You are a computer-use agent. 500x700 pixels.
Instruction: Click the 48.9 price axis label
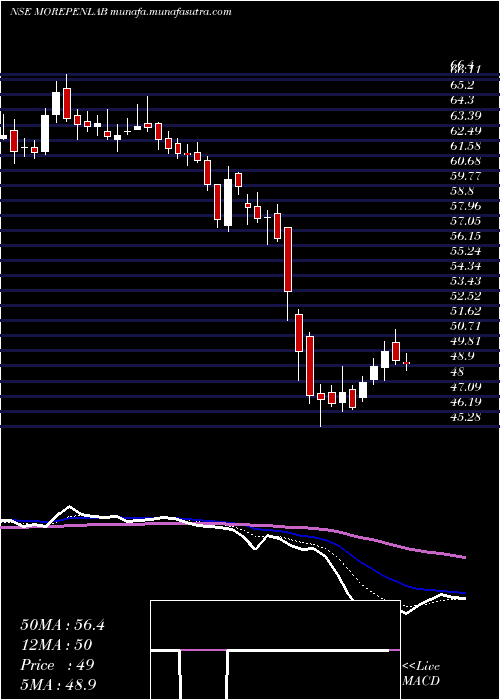[x=462, y=357]
